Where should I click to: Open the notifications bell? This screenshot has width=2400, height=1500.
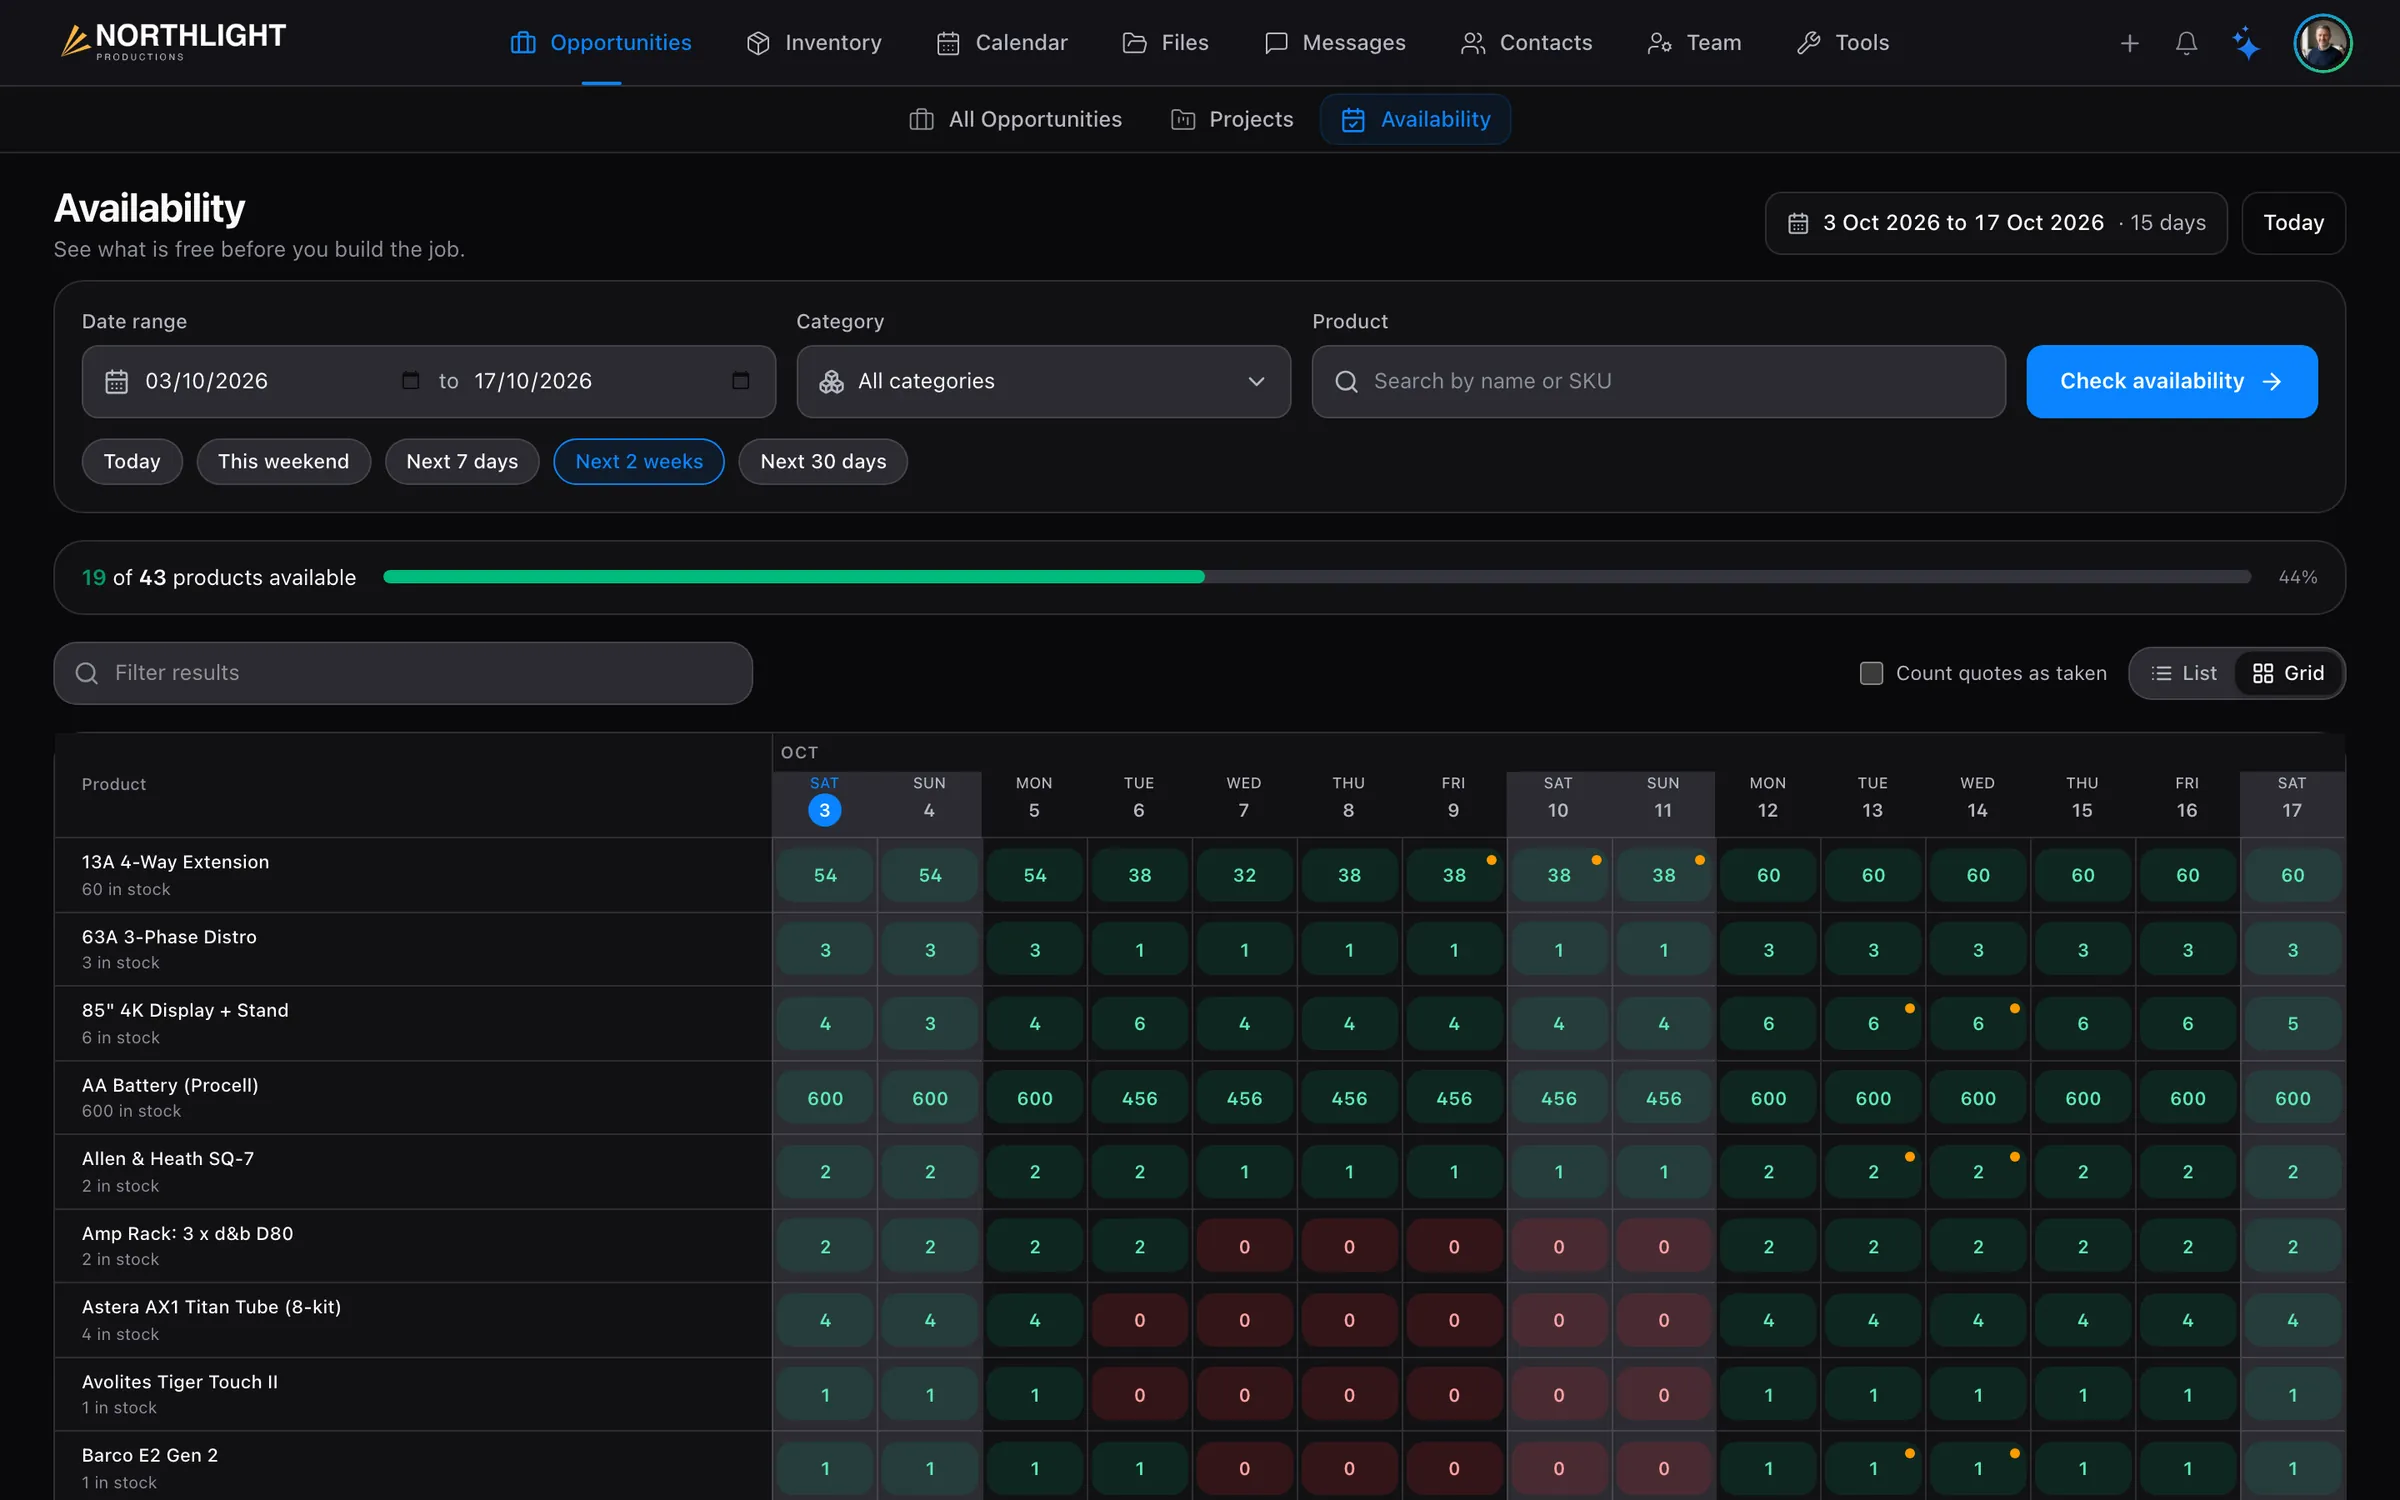(2186, 43)
